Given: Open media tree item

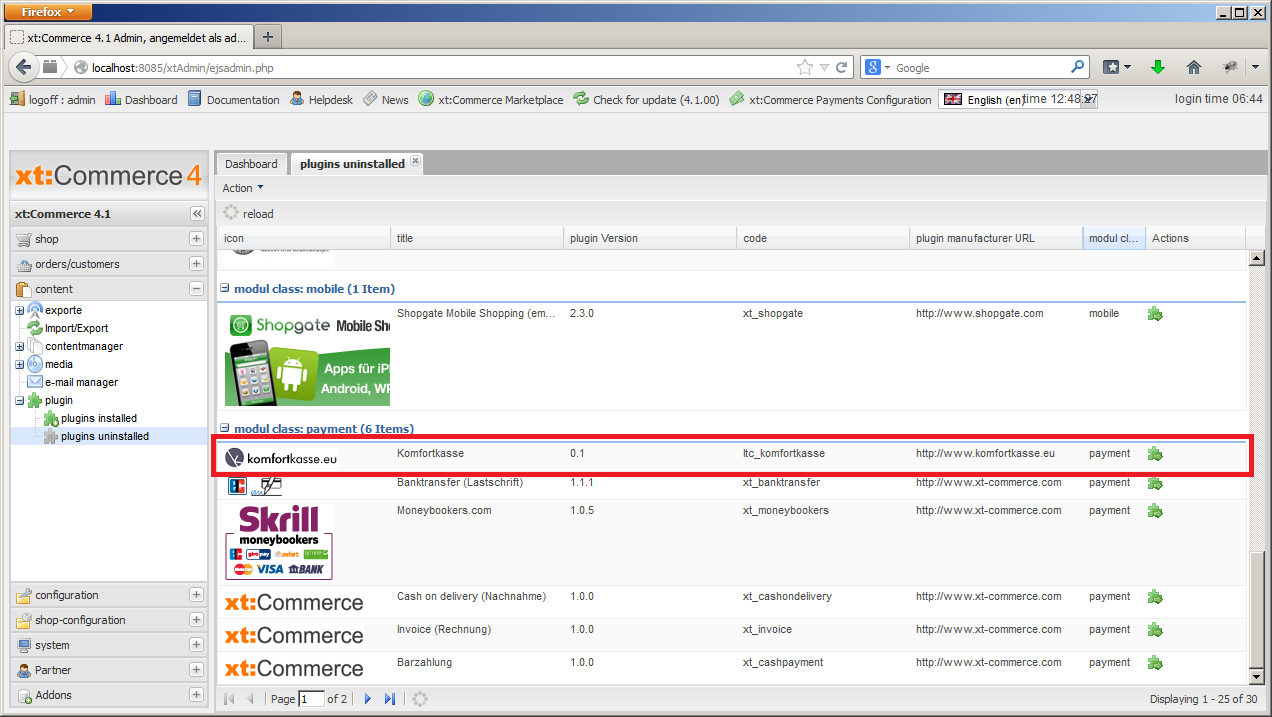Looking at the screenshot, I should [59, 364].
